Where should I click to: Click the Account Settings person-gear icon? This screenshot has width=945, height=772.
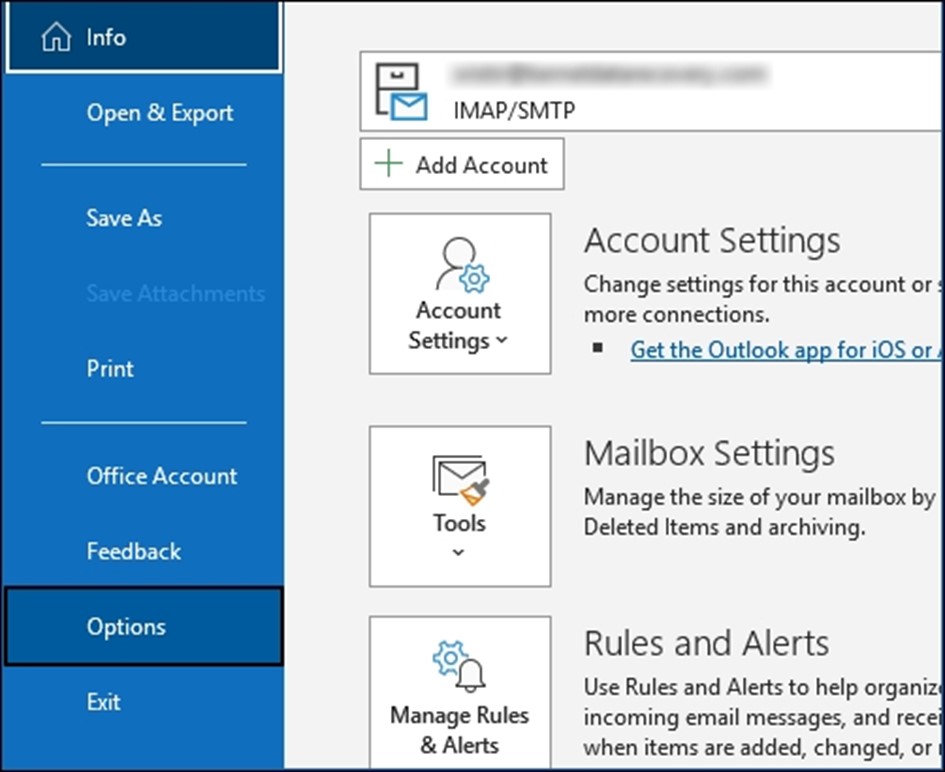(x=462, y=265)
